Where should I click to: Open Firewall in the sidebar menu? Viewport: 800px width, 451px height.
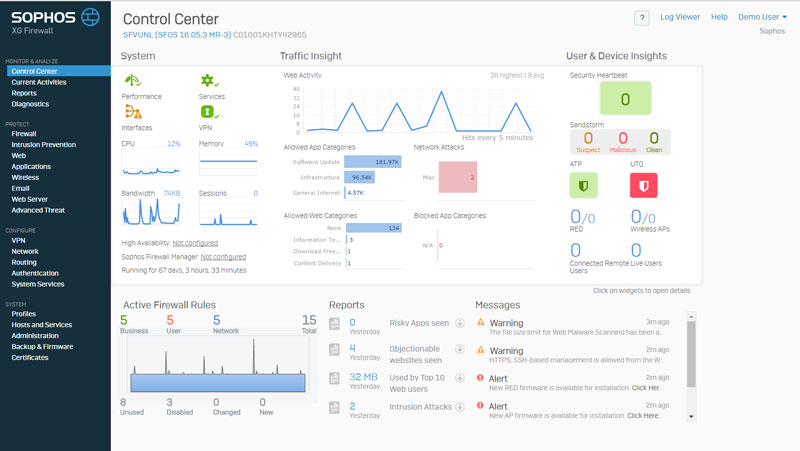24,133
